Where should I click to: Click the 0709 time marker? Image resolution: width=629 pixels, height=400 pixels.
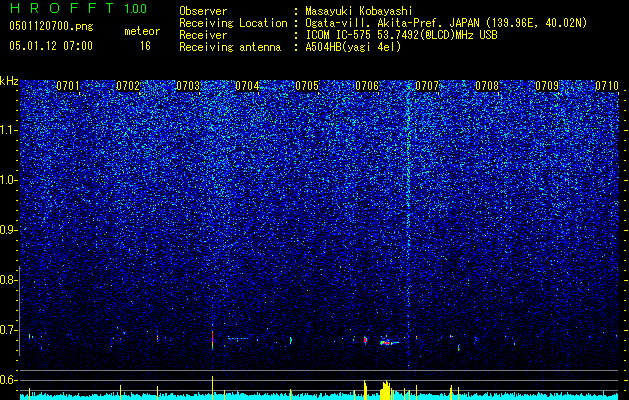(x=547, y=86)
